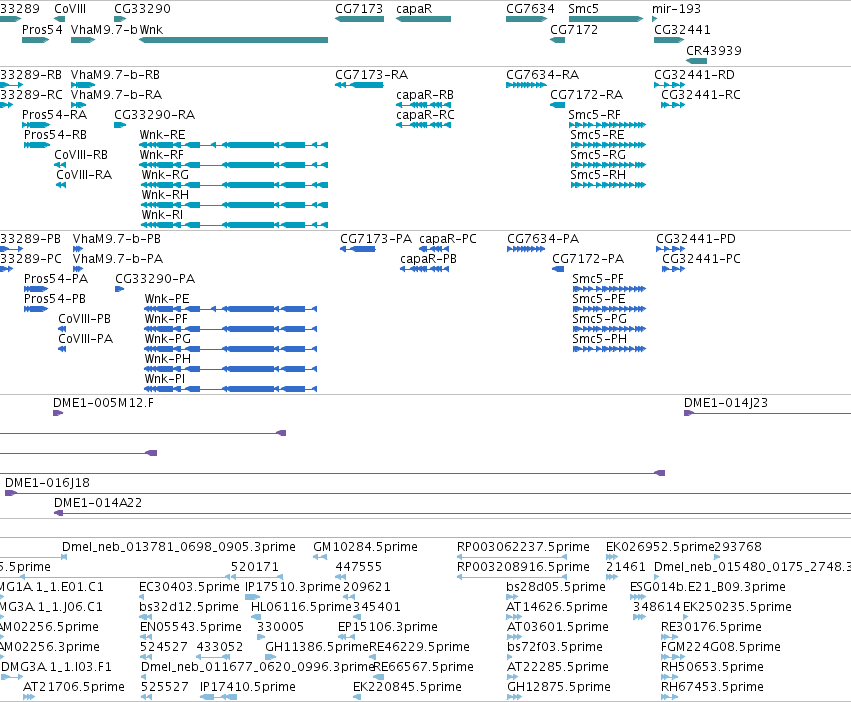Click the CG7634-RA transcript label
The width and height of the screenshot is (851, 702).
click(x=542, y=74)
